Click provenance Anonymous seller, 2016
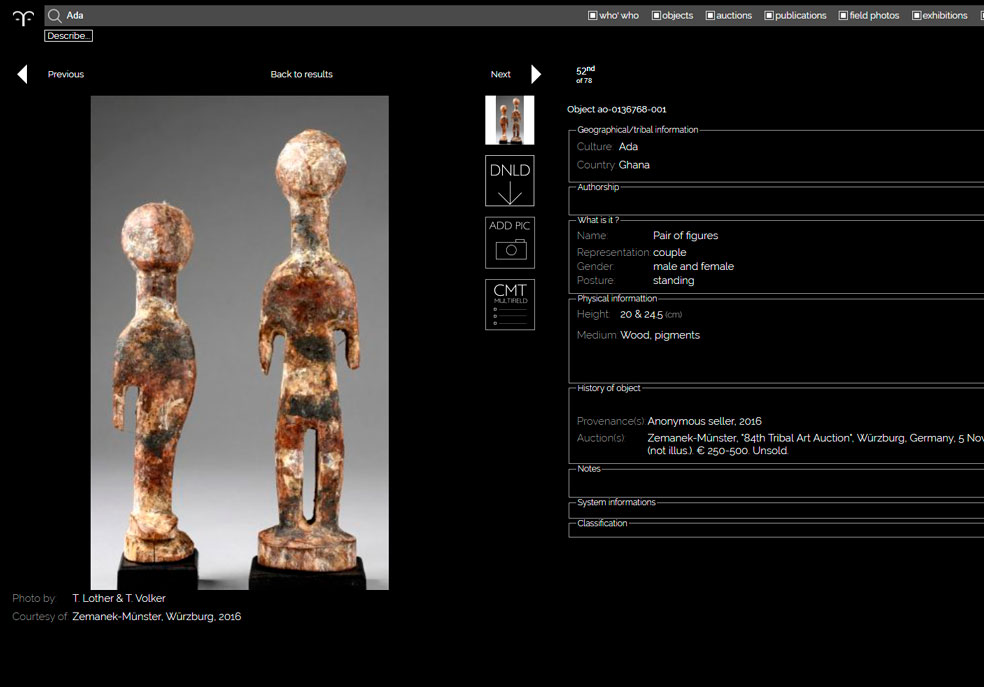The height and width of the screenshot is (687, 984). point(704,422)
